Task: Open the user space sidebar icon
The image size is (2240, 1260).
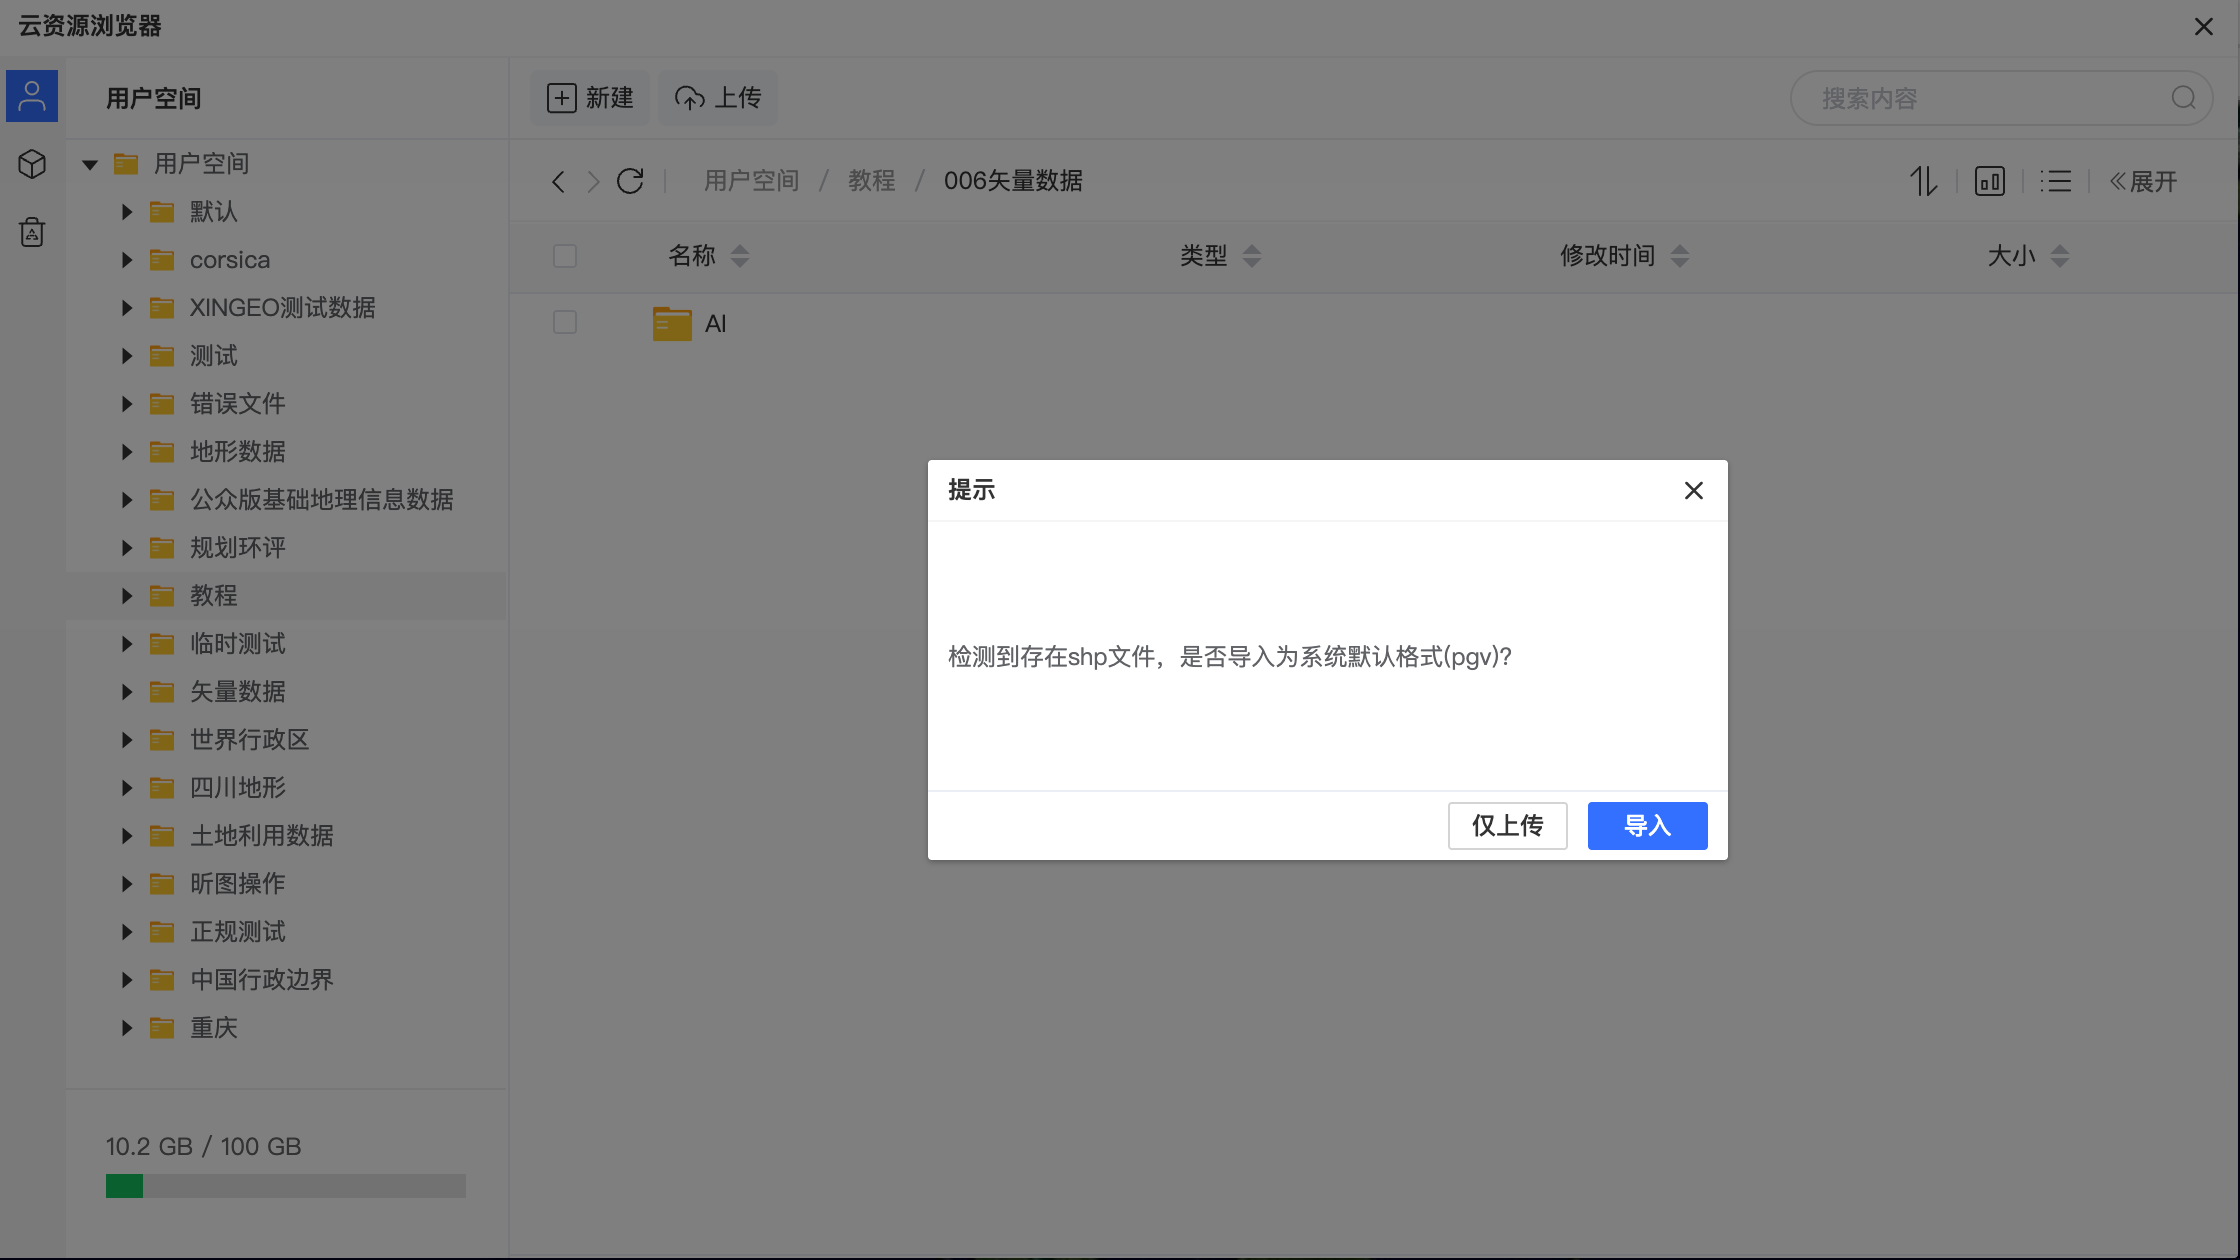Action: point(32,96)
